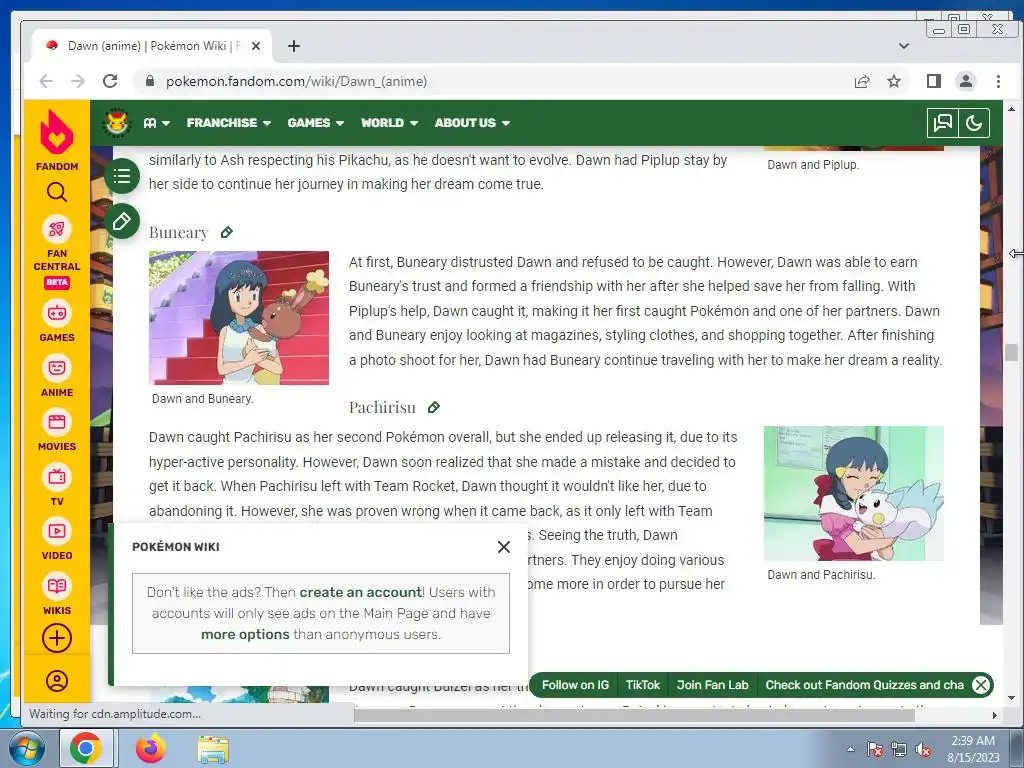Click the horizontal scrollbar thumb
This screenshot has width=1024, height=768.
pos(633,715)
